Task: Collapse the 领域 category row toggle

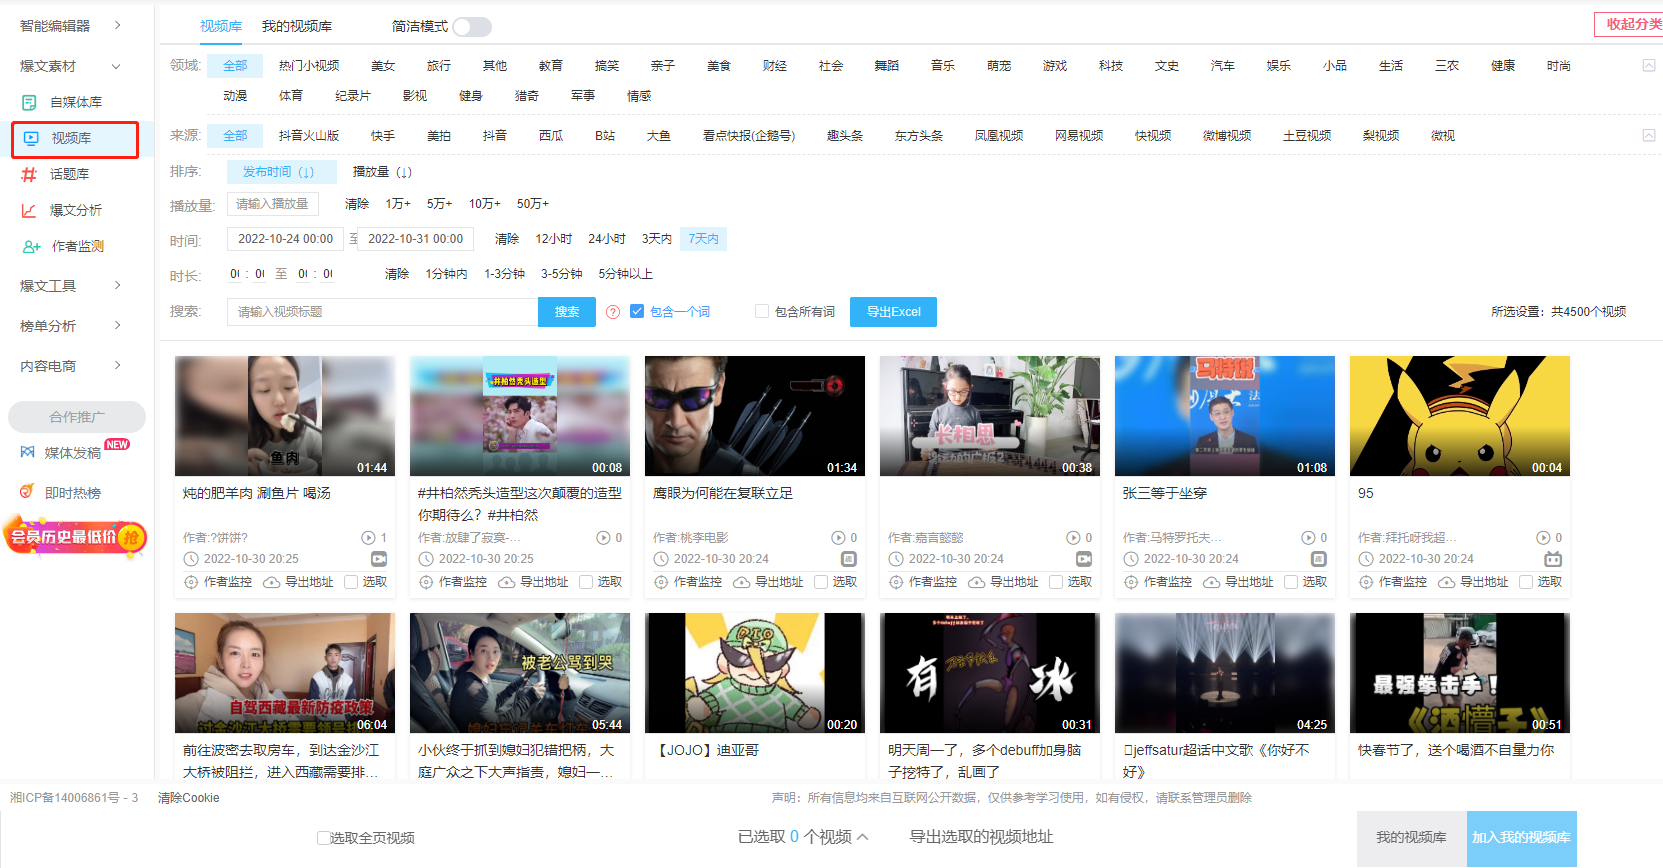Action: point(1649,65)
